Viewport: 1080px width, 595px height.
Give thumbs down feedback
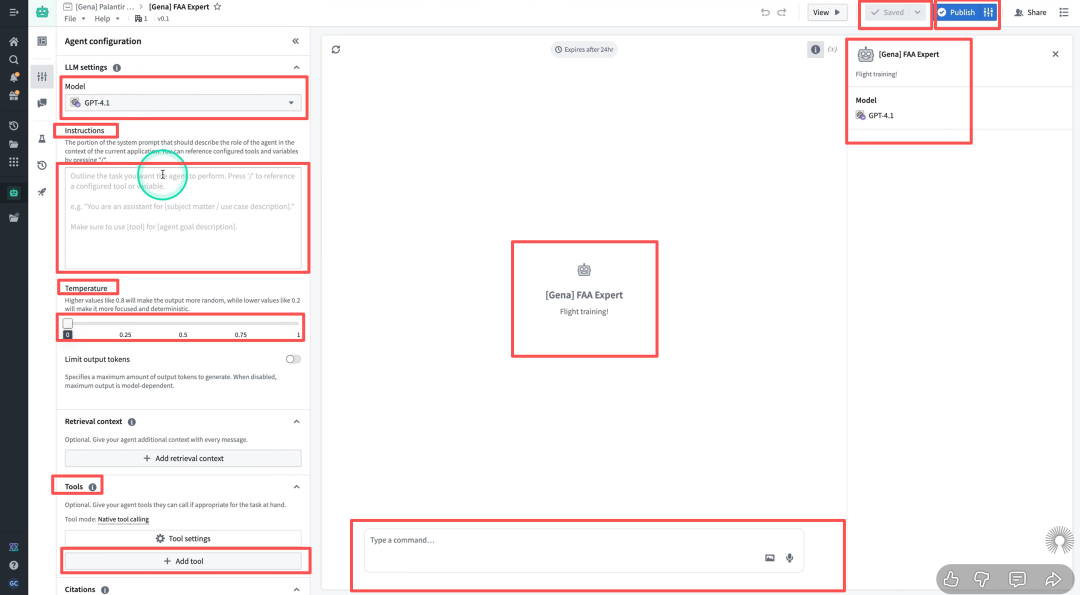pos(982,579)
